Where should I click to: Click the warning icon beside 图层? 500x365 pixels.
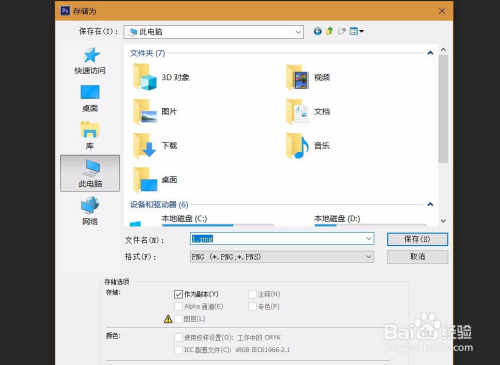(x=168, y=319)
